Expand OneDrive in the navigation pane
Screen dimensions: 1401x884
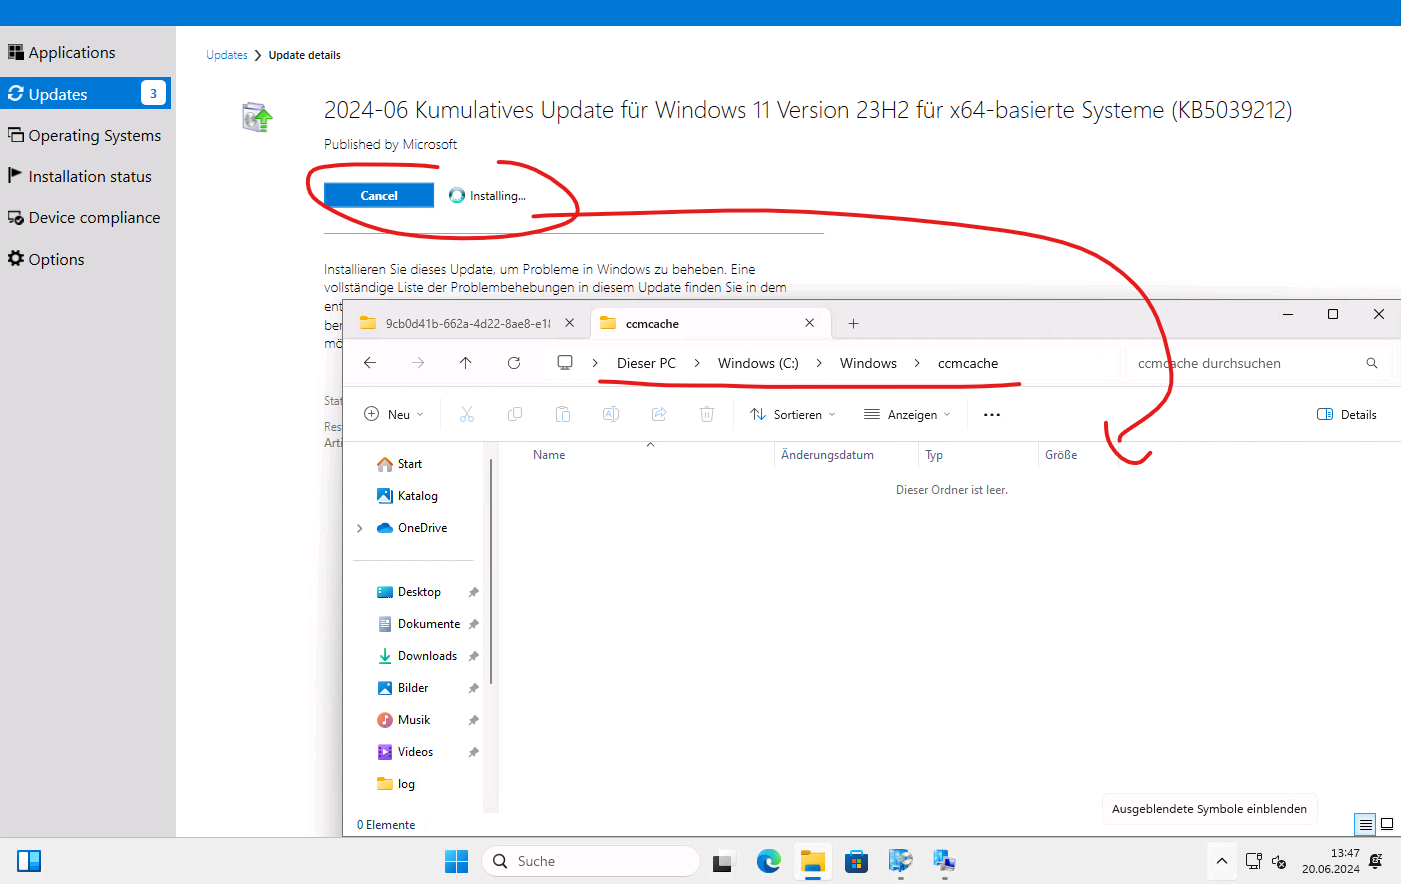360,527
